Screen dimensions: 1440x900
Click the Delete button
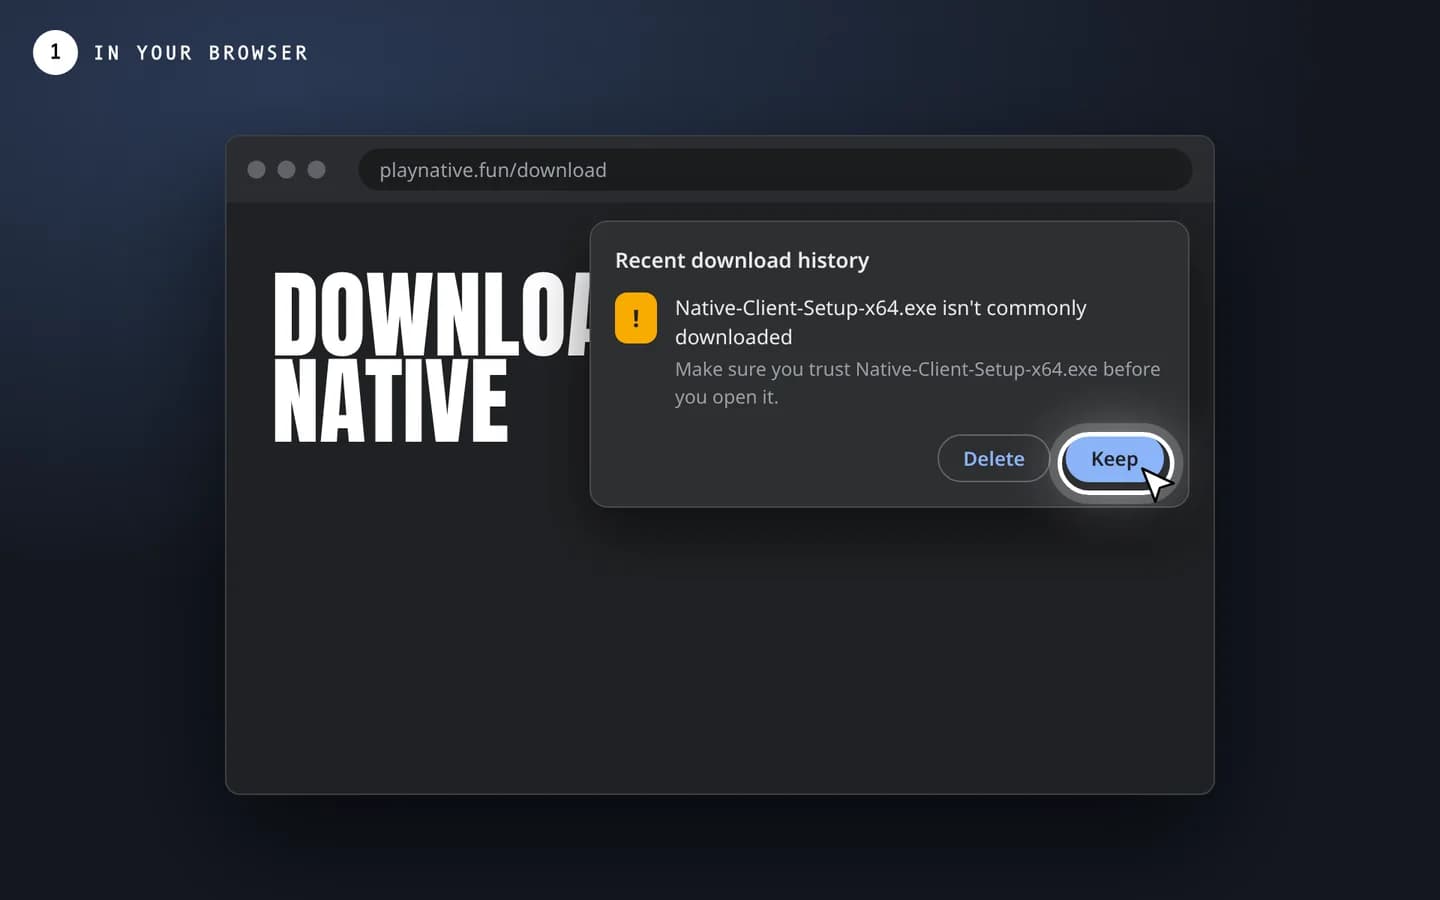pyautogui.click(x=993, y=459)
